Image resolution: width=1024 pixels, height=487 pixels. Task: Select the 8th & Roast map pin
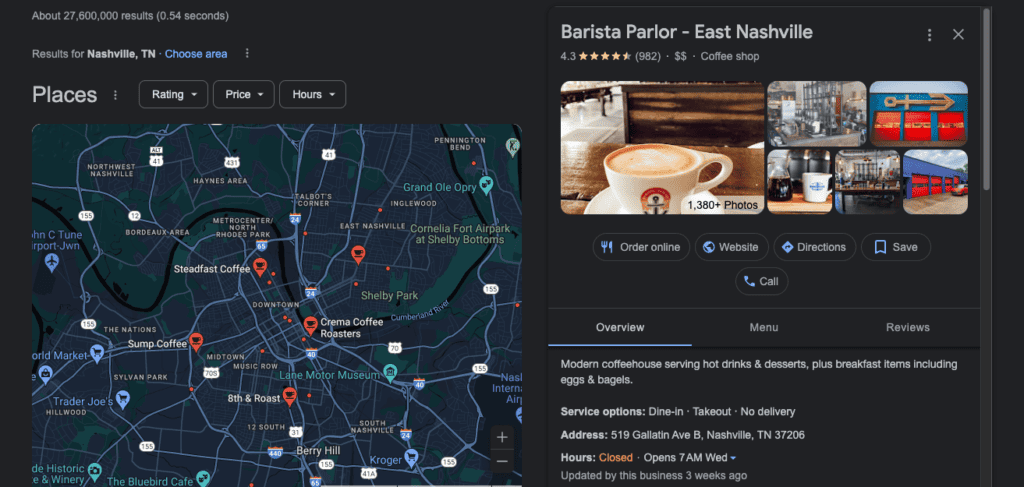click(x=289, y=396)
